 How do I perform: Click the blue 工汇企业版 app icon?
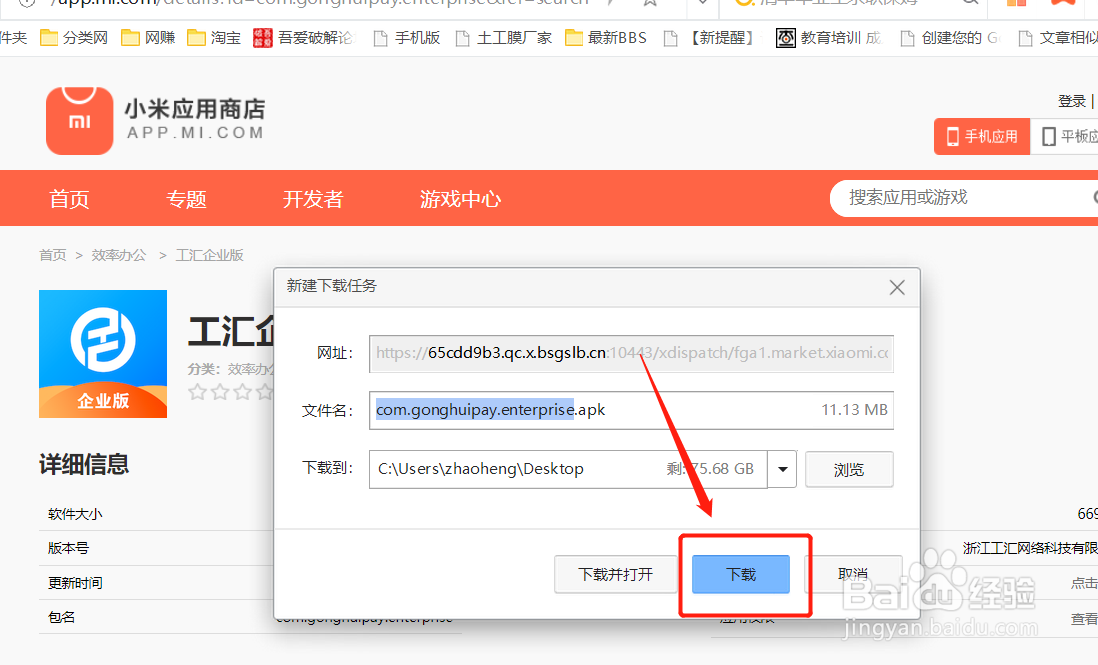102,353
